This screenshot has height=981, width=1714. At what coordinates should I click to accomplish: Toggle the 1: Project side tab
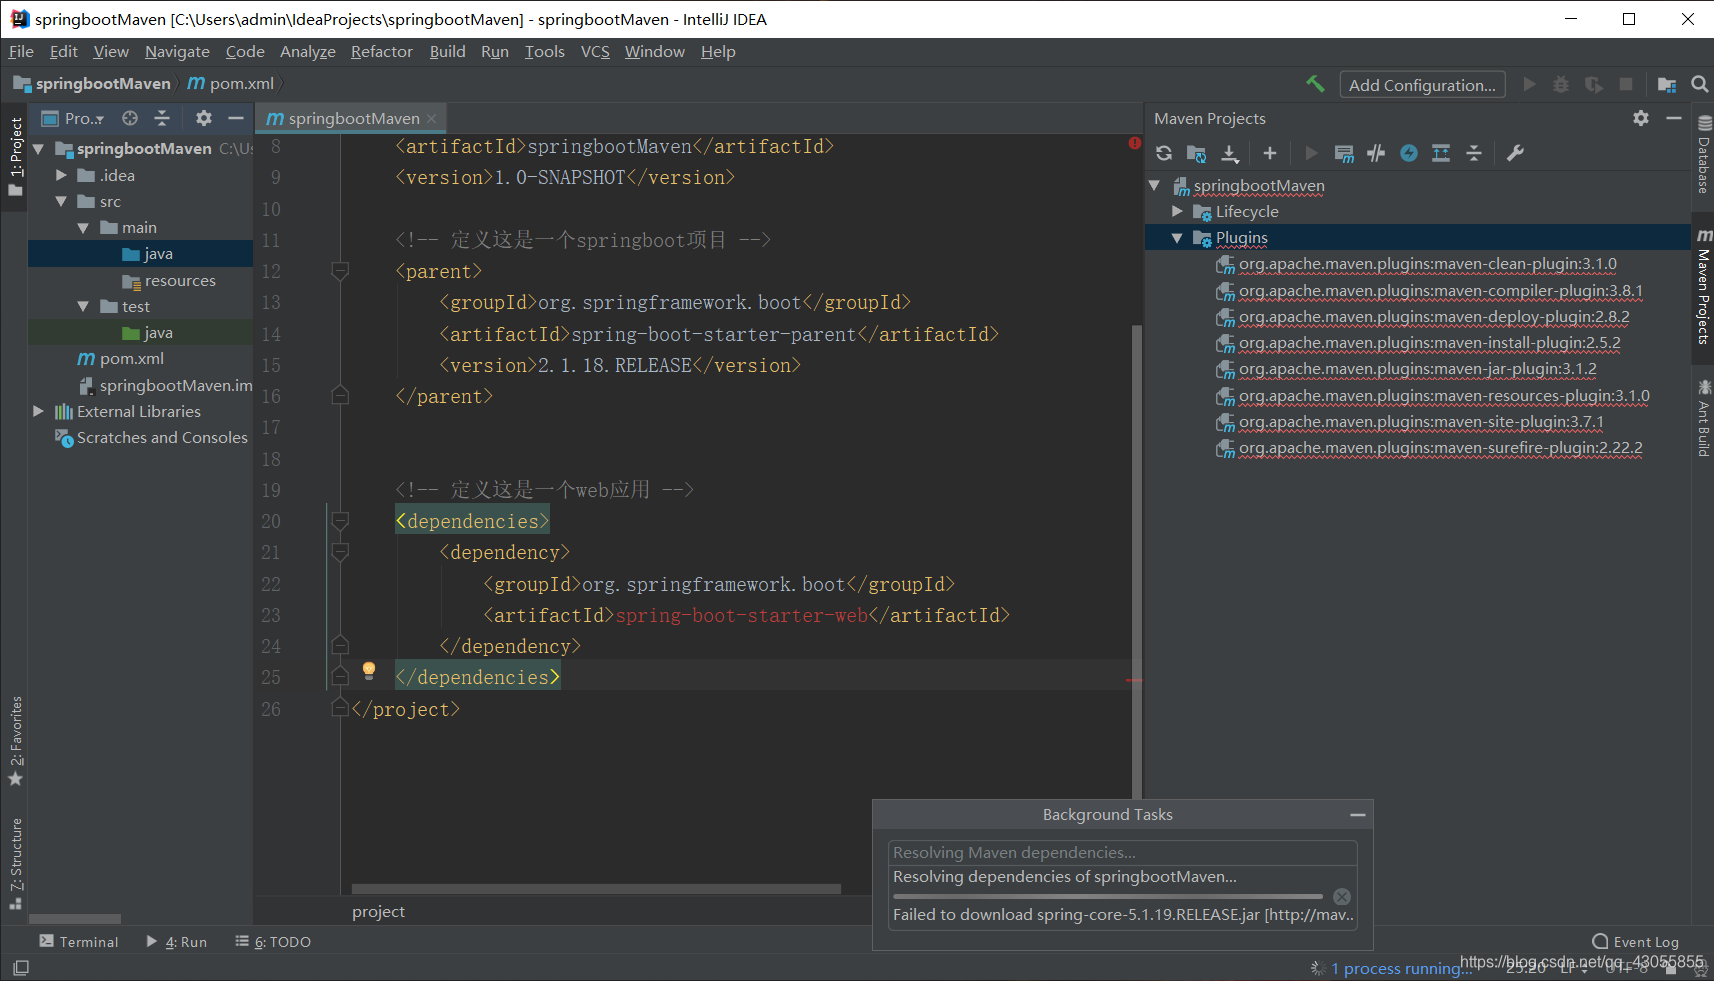tap(15, 155)
